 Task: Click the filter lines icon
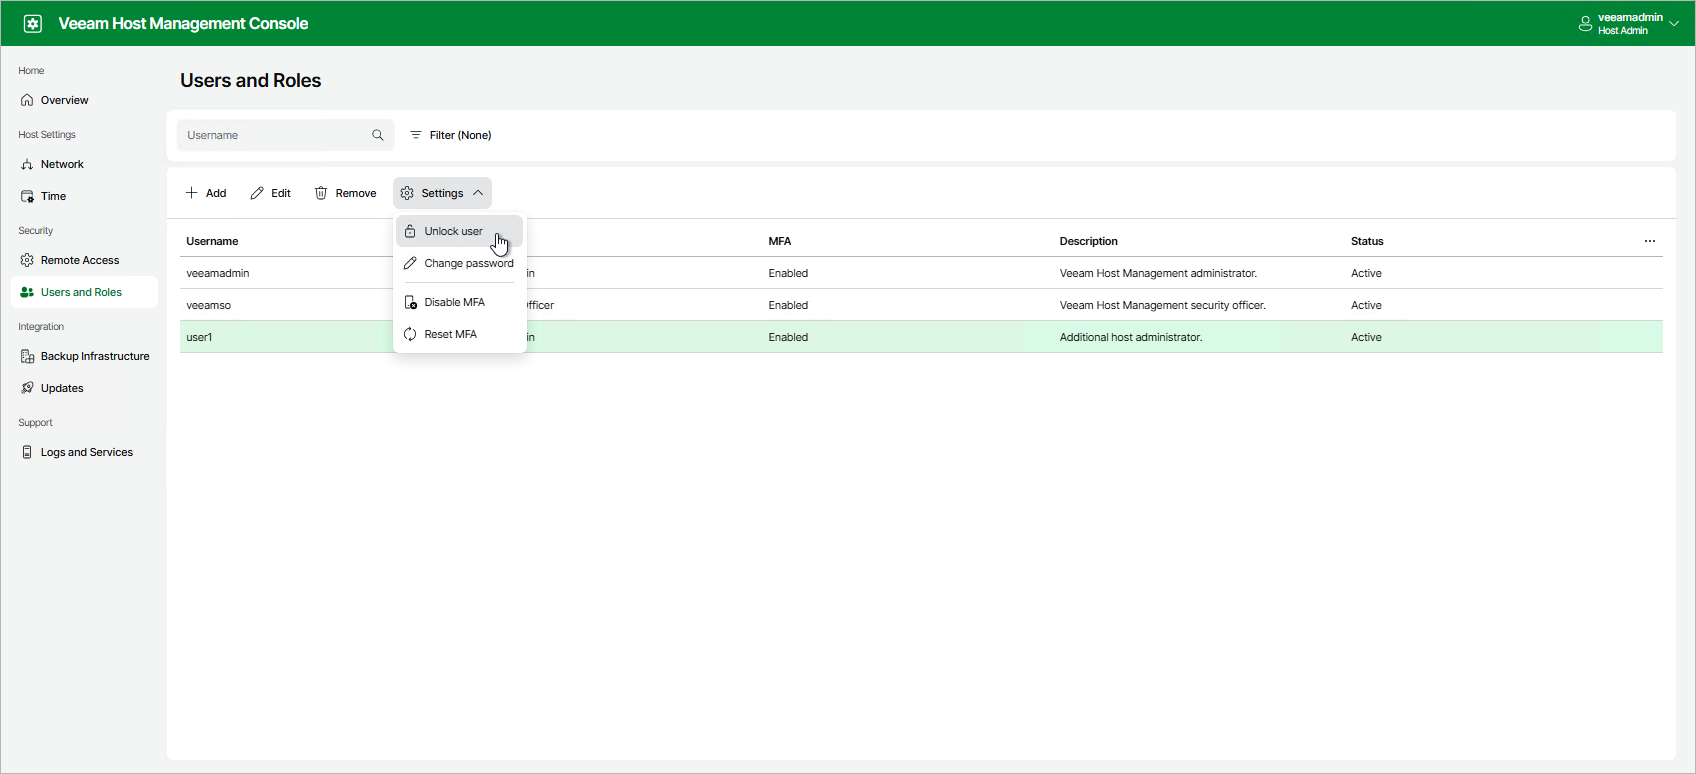[x=416, y=135]
